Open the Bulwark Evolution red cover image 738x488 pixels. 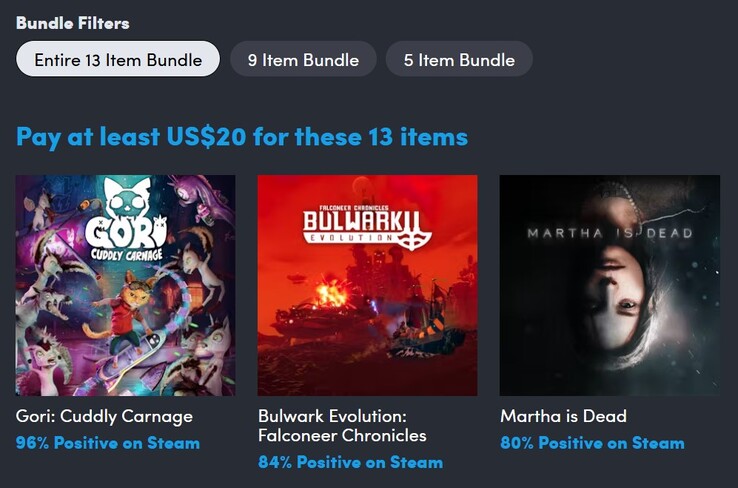tap(367, 285)
